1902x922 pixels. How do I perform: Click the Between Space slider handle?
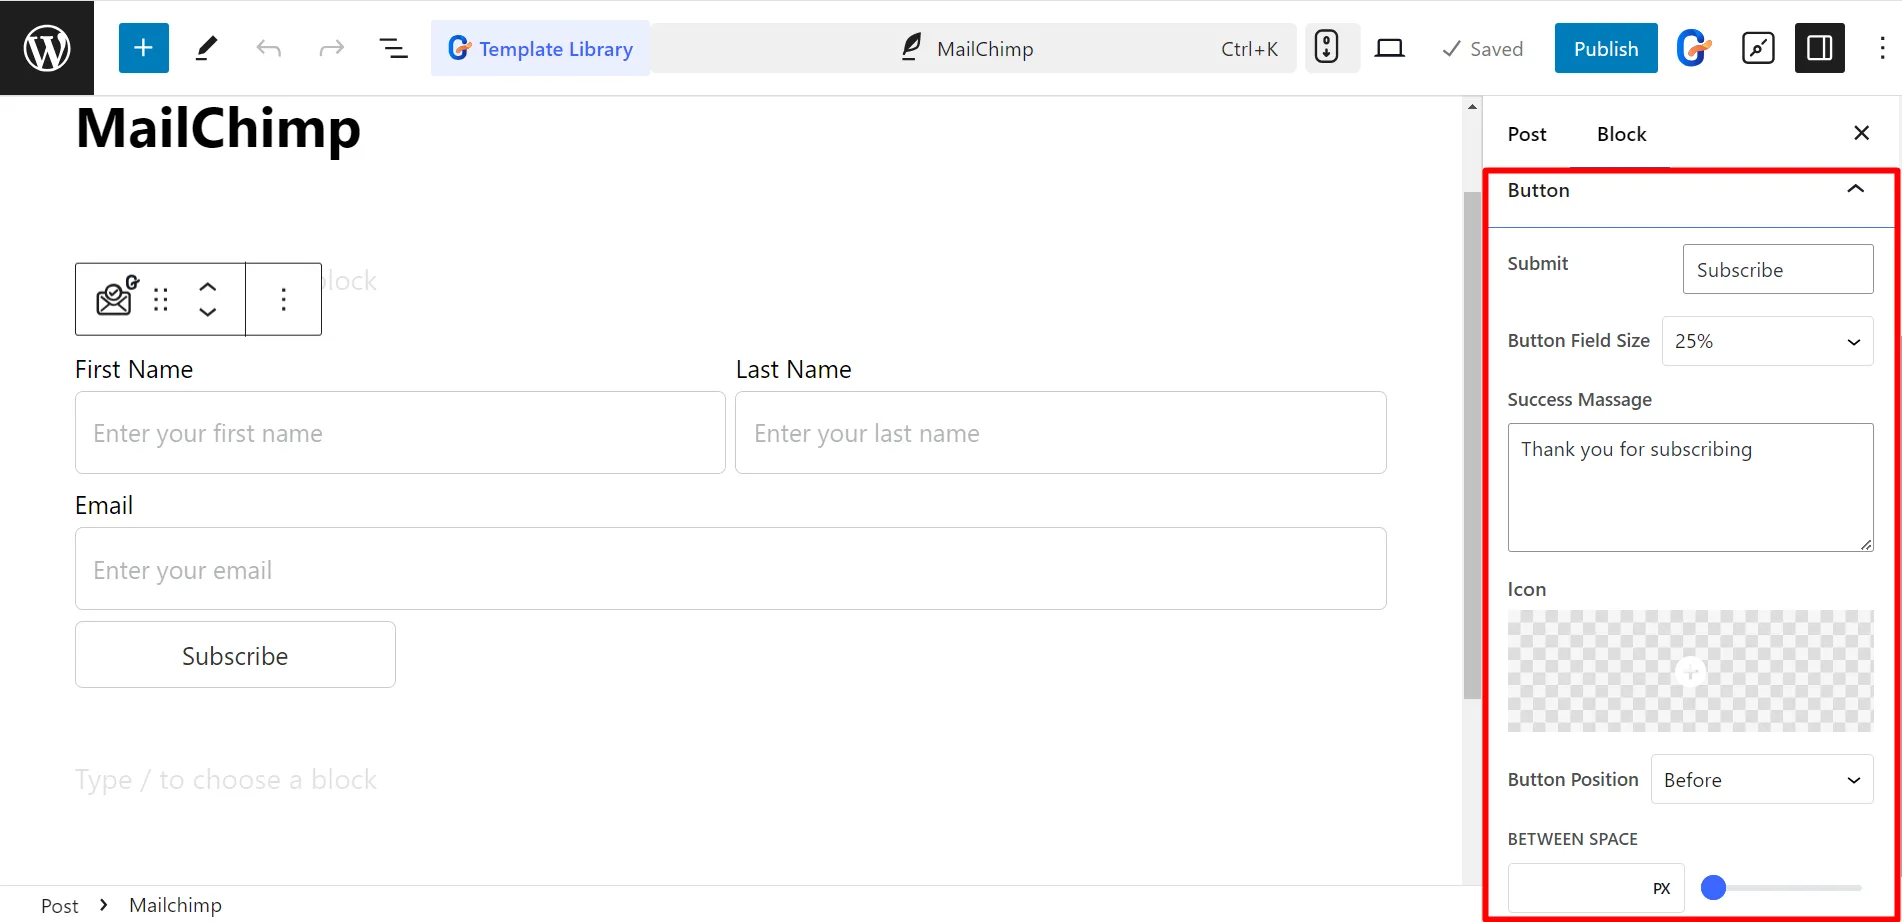coord(1713,887)
